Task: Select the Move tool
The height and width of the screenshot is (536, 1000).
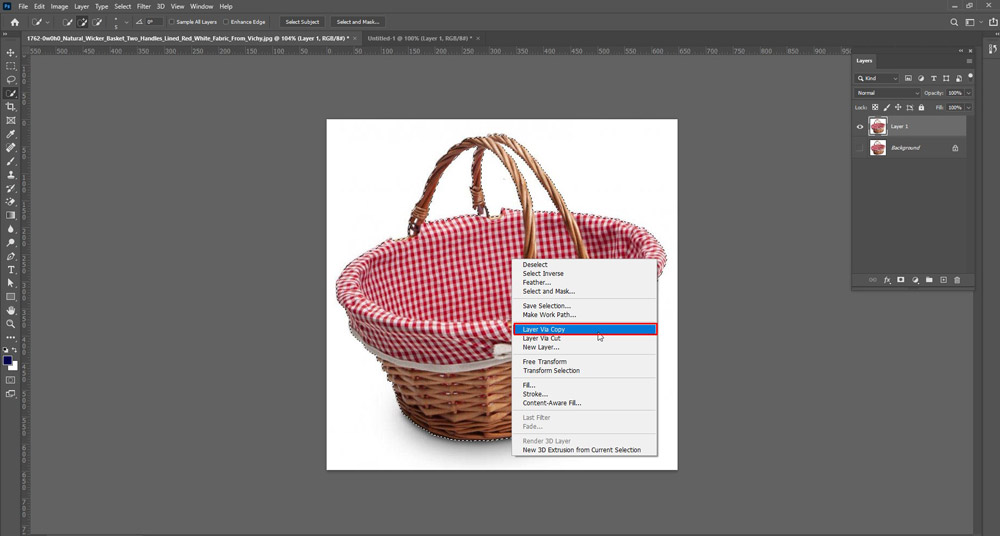Action: (x=11, y=52)
